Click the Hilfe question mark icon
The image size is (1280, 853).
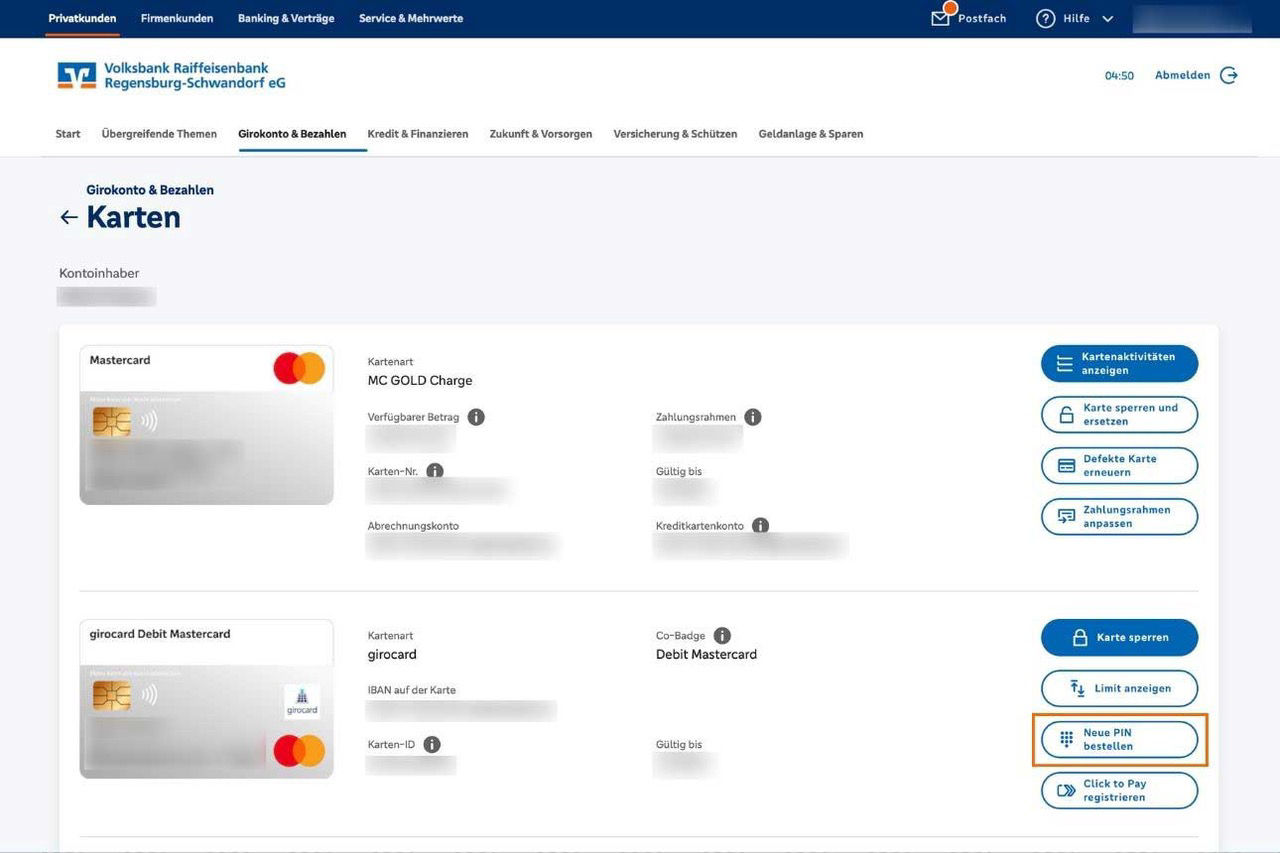1045,18
